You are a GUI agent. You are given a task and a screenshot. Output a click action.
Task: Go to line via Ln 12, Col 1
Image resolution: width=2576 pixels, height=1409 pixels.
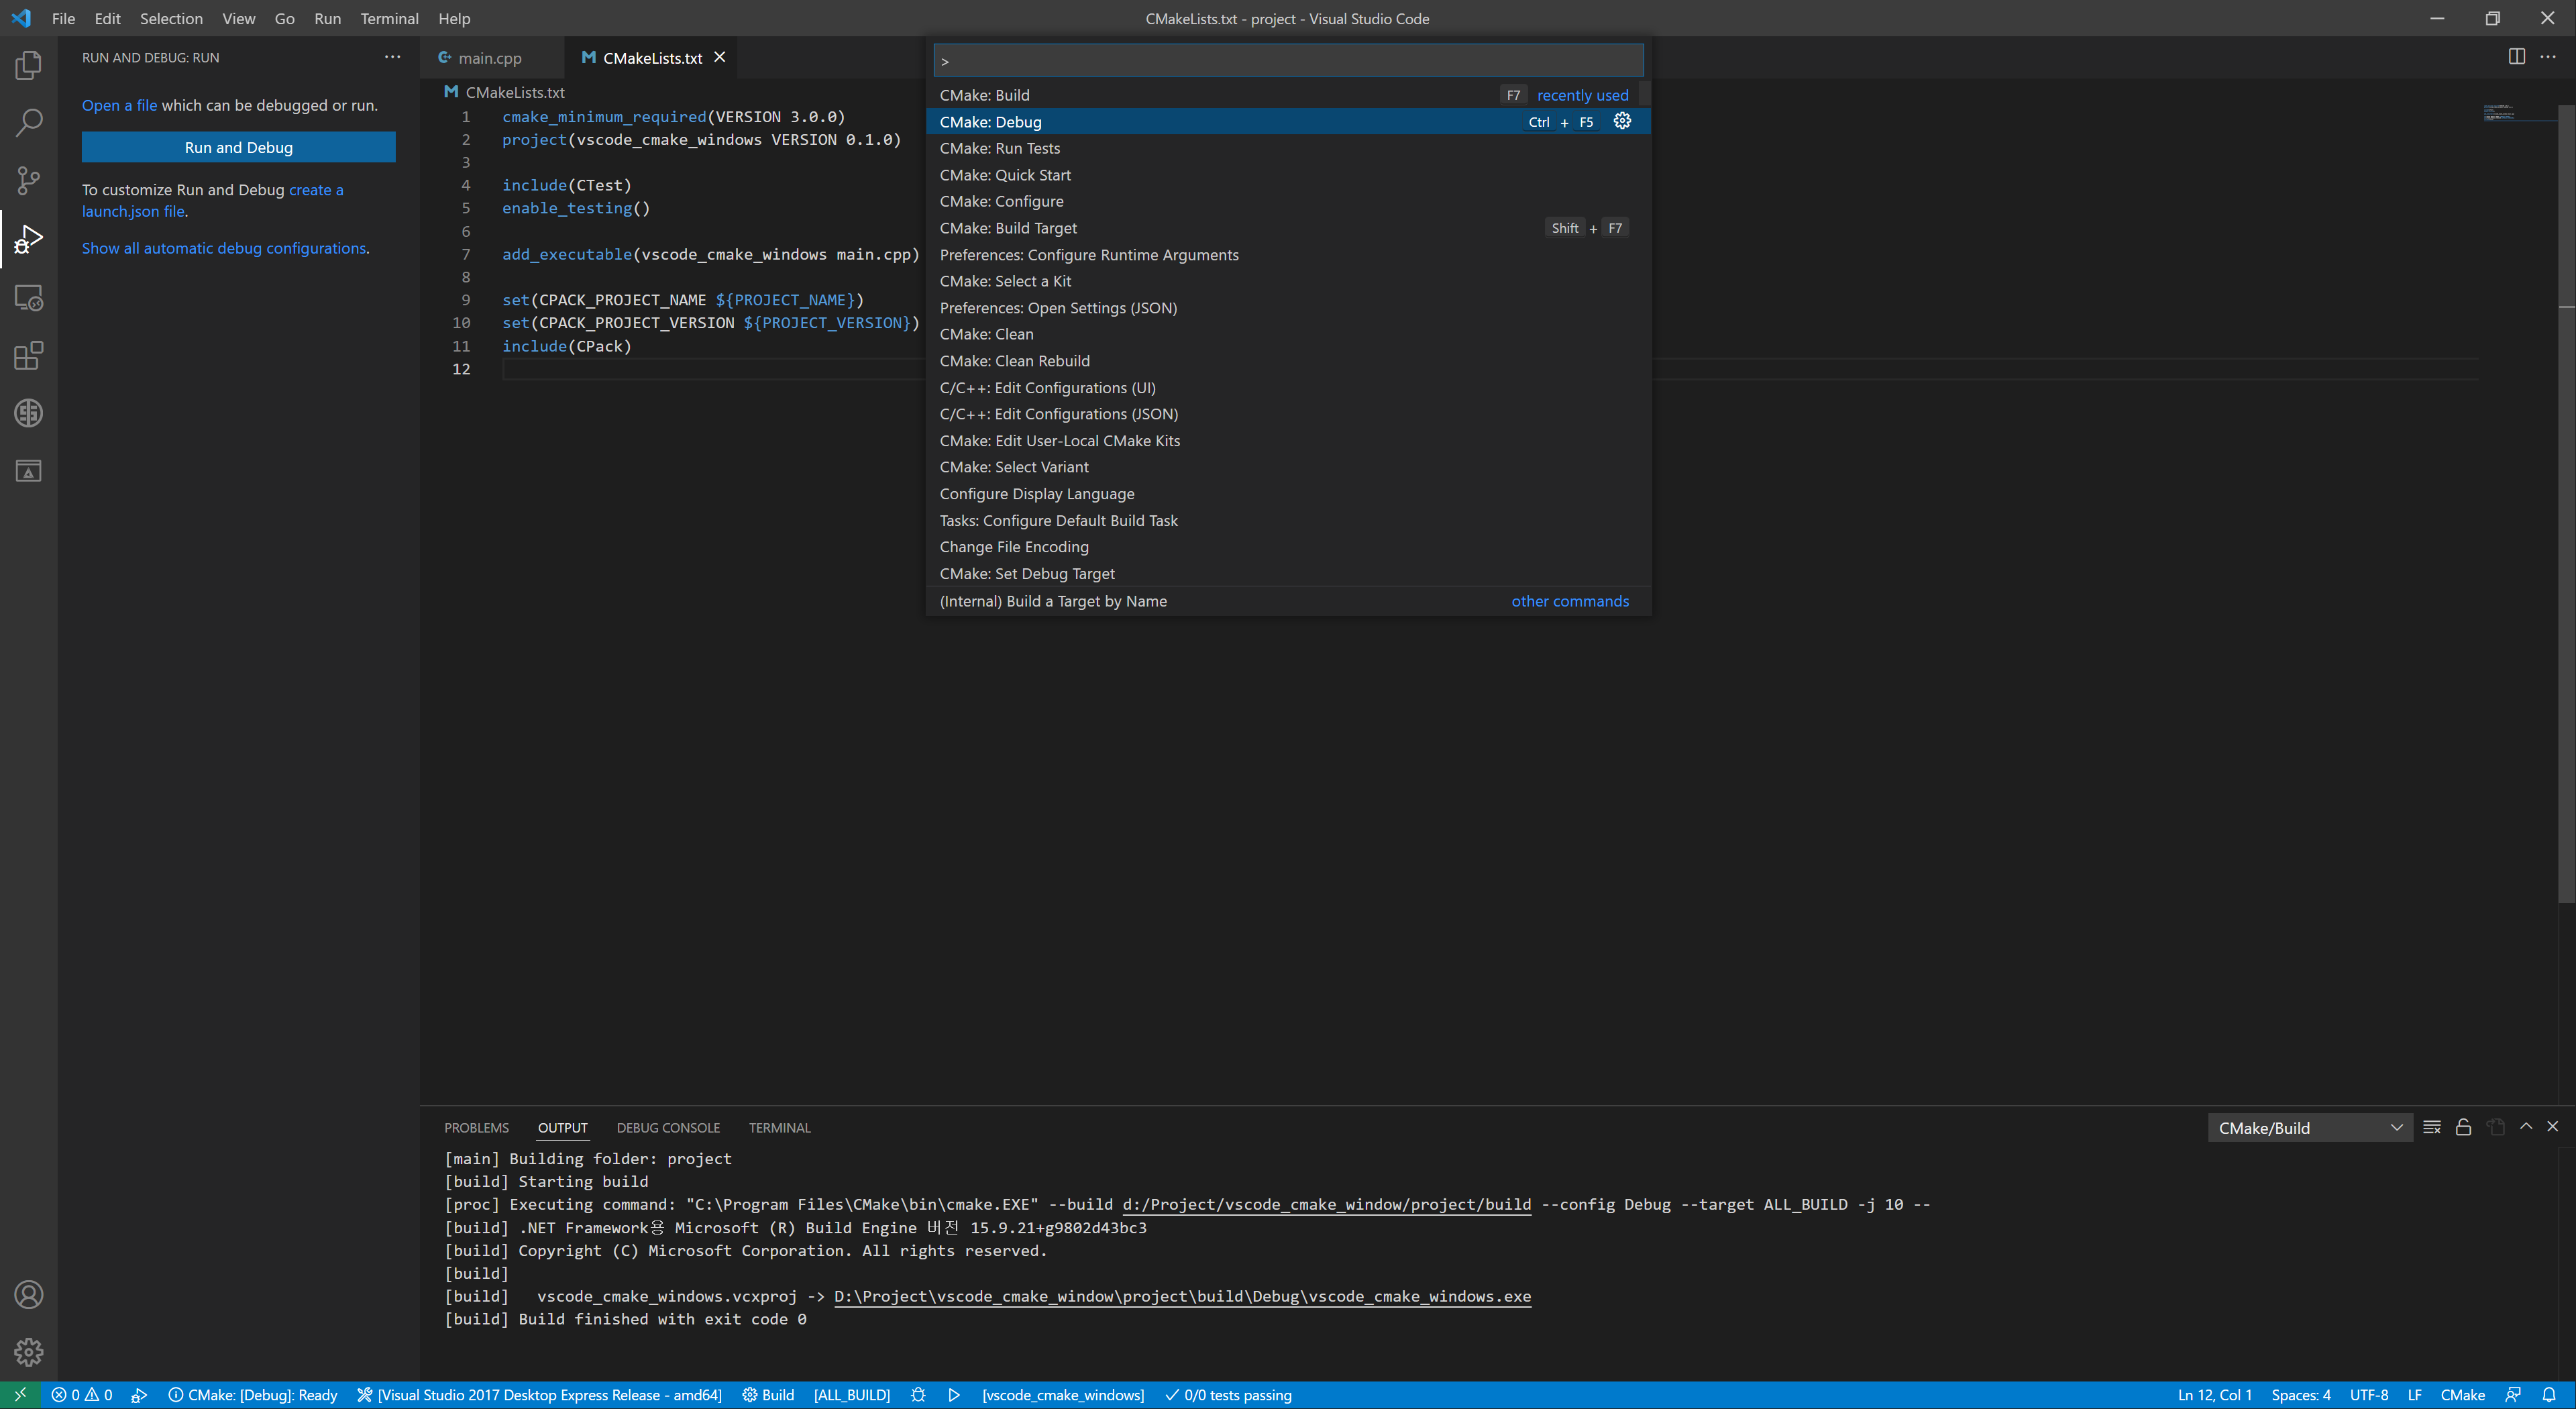(2214, 1395)
